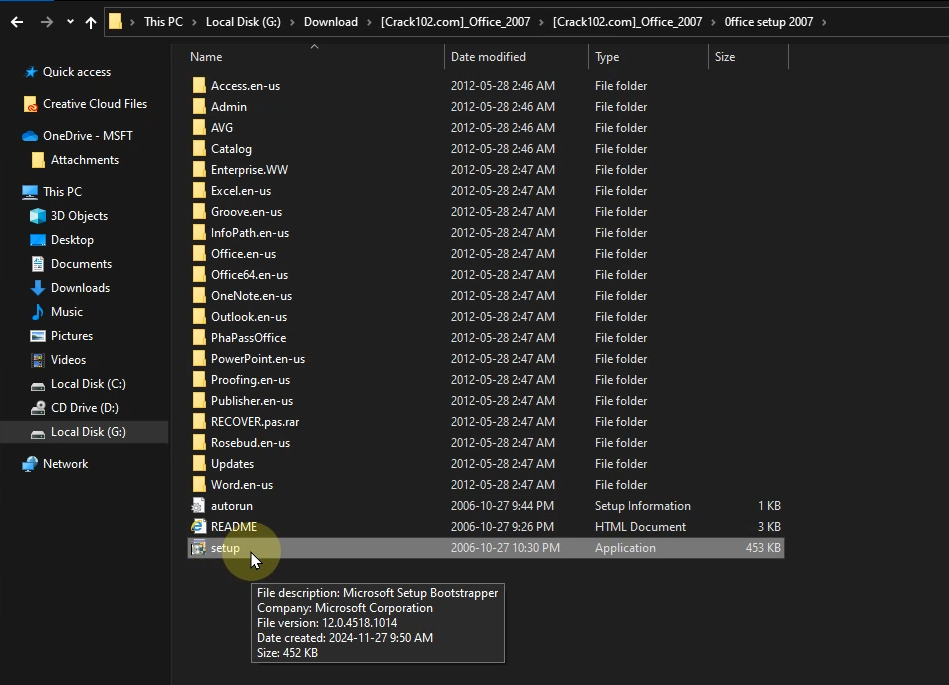Sort by the Date modified column
949x685 pixels.
488,57
